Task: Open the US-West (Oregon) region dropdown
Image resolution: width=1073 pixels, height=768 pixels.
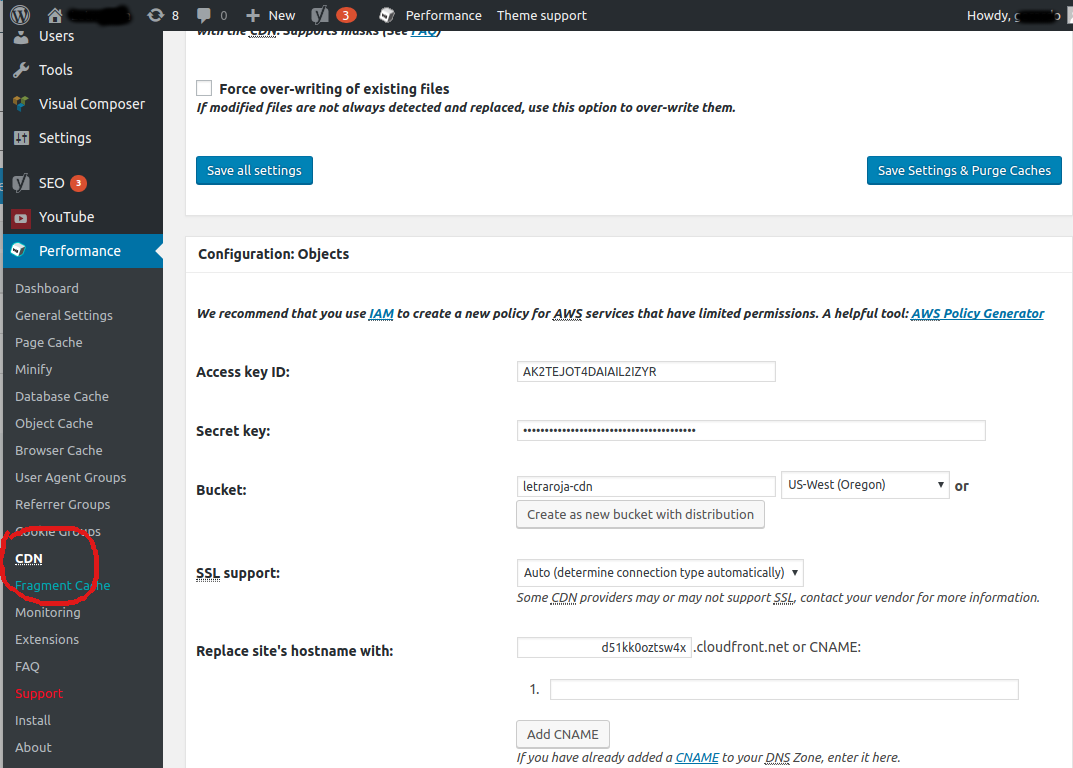Action: (864, 484)
